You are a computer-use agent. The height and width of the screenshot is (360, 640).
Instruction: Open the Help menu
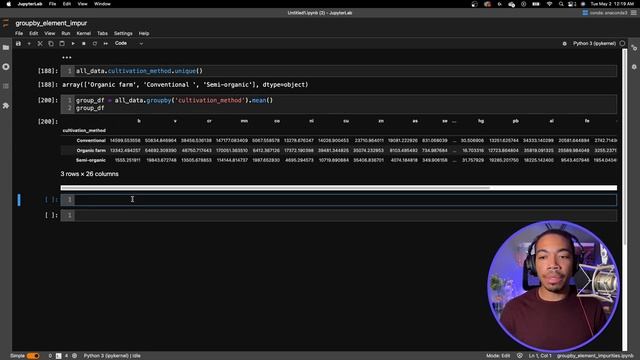[144, 33]
